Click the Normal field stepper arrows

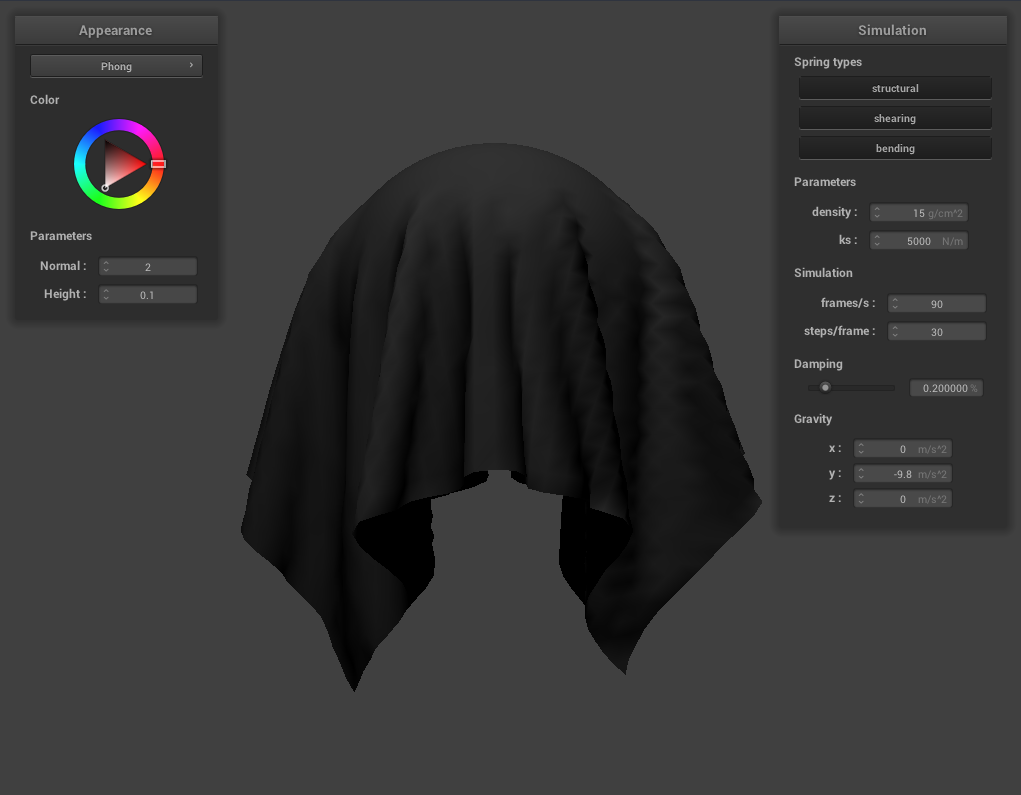click(106, 267)
